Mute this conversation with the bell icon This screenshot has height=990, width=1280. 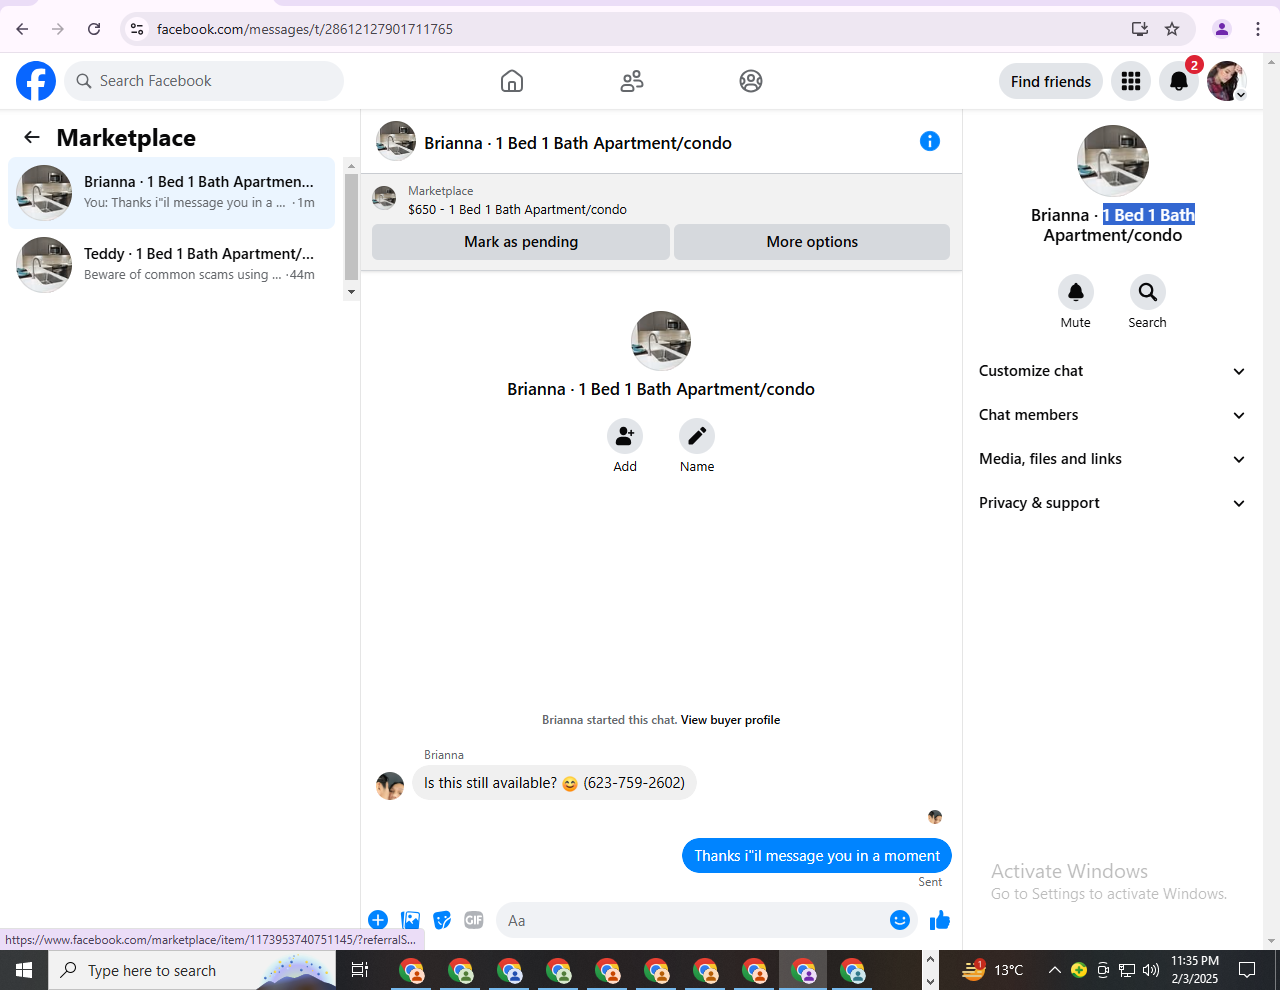(1076, 292)
